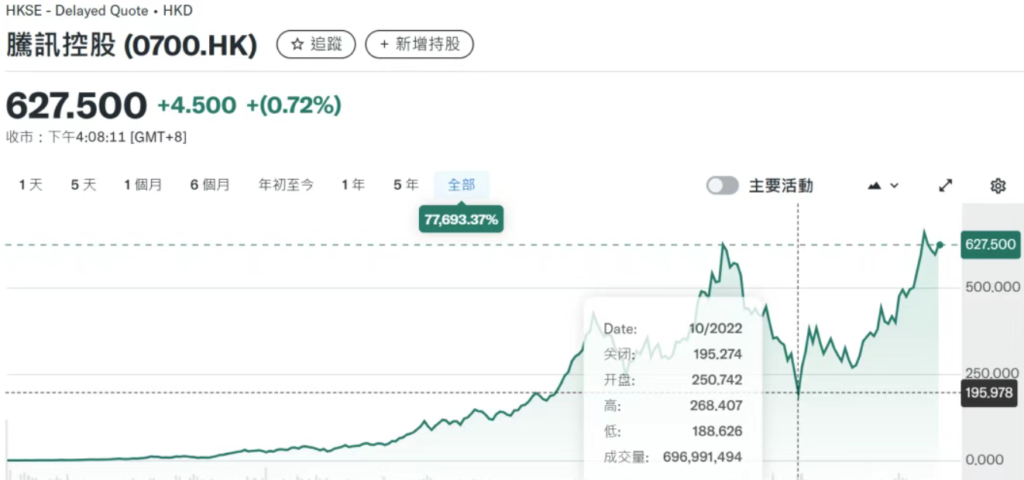
Task: Select the 5天 time range
Action: pyautogui.click(x=83, y=184)
